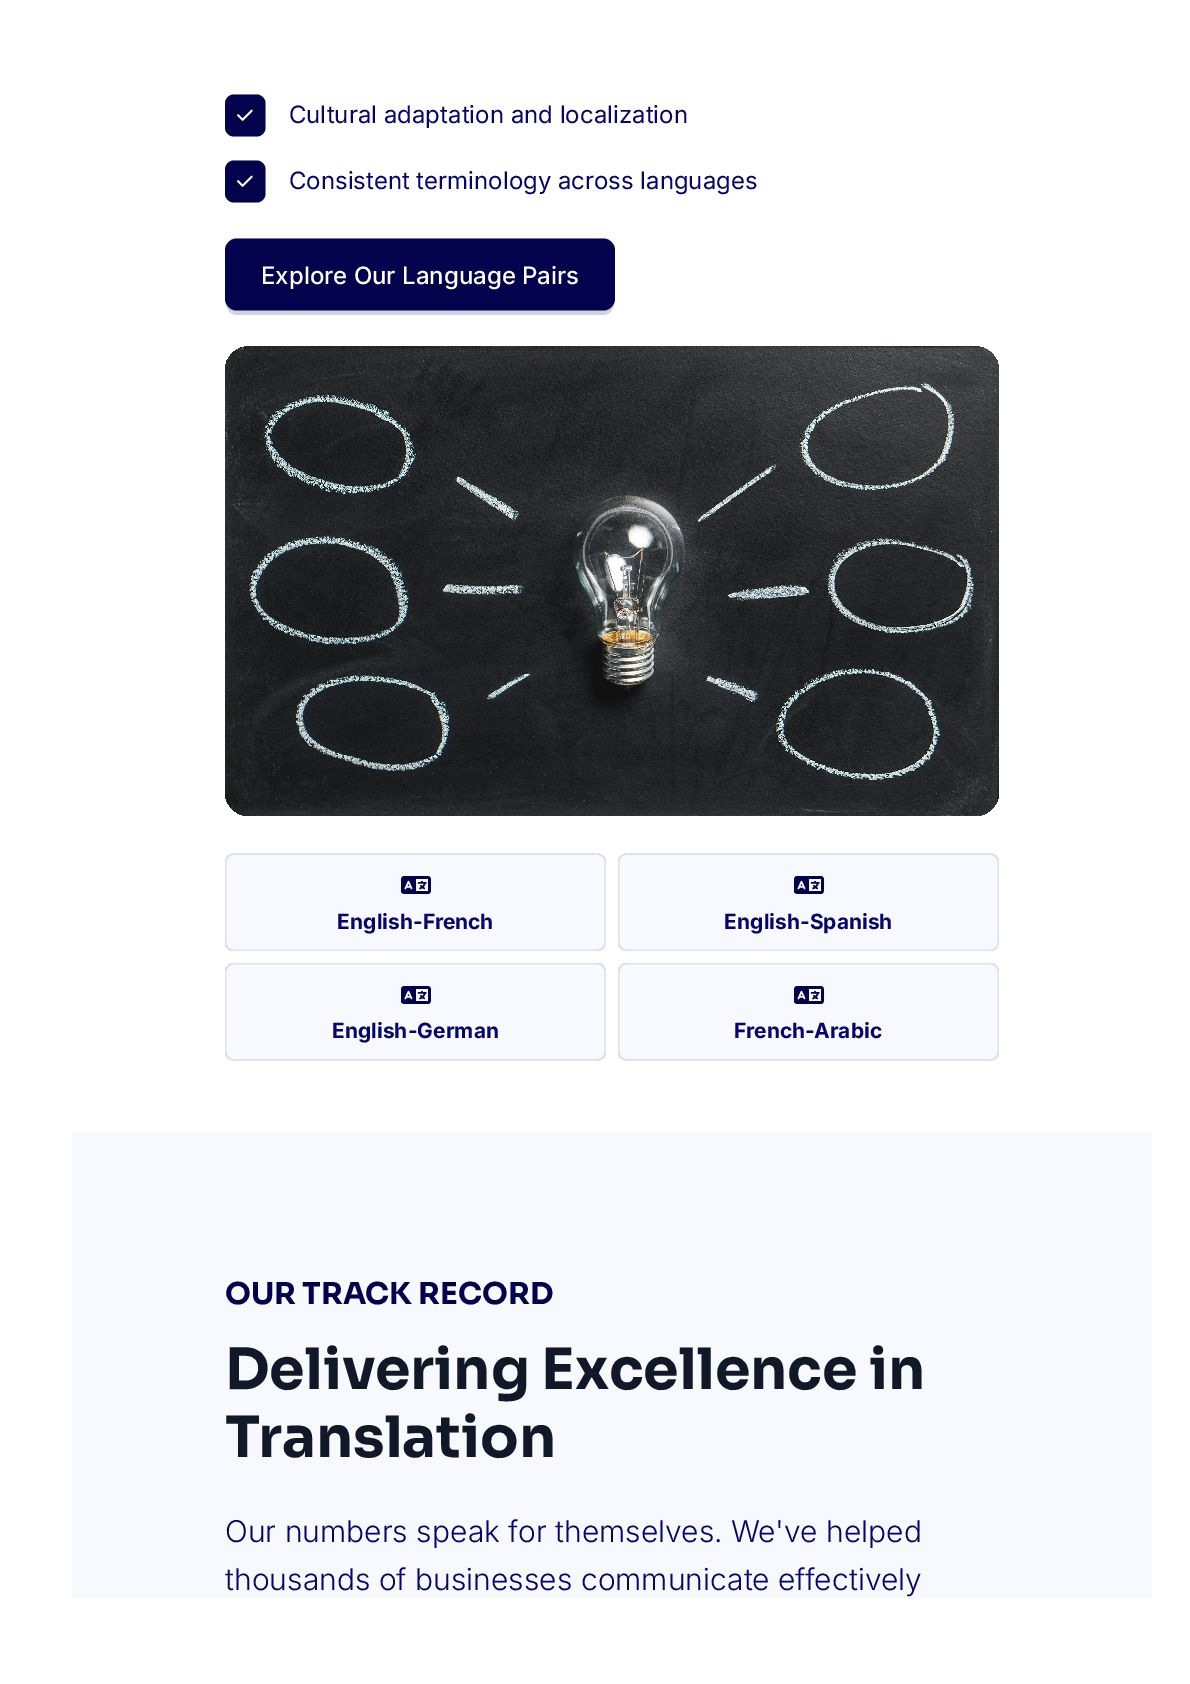
Task: Select the English-Spanish label
Action: pos(807,922)
